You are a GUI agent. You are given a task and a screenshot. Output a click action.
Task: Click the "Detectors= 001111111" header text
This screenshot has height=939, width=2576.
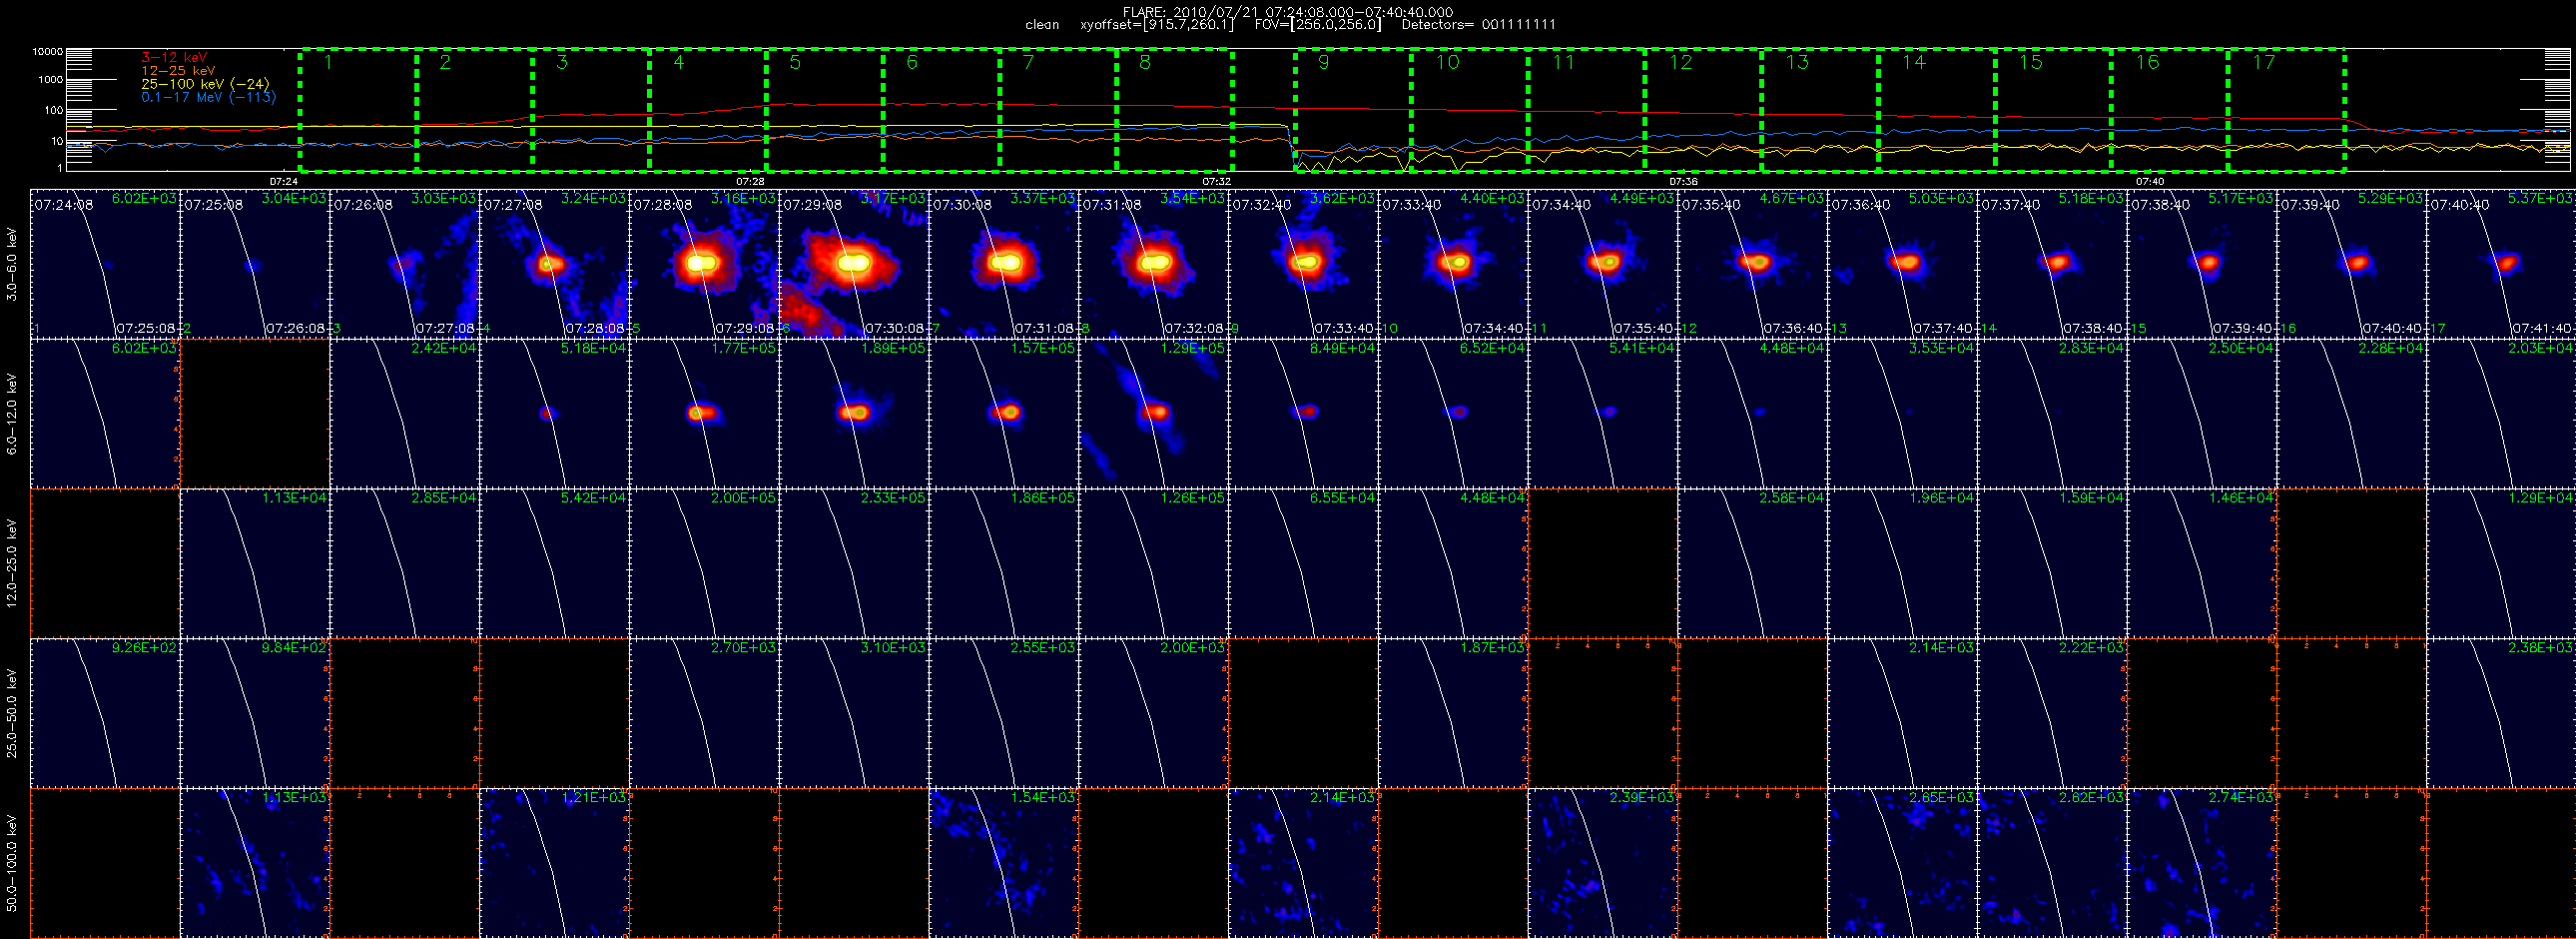tap(1478, 25)
